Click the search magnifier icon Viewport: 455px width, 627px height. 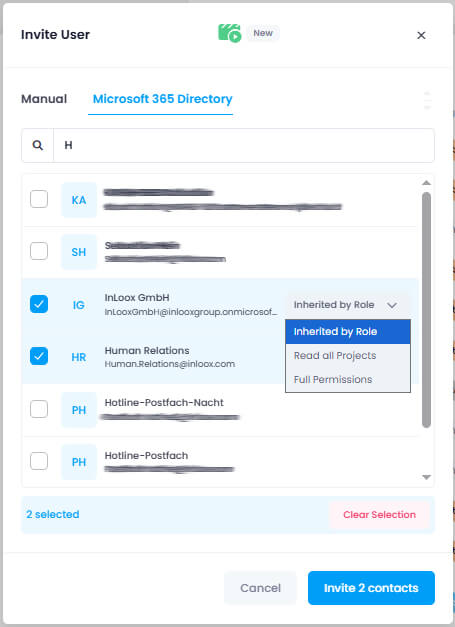(x=38, y=145)
